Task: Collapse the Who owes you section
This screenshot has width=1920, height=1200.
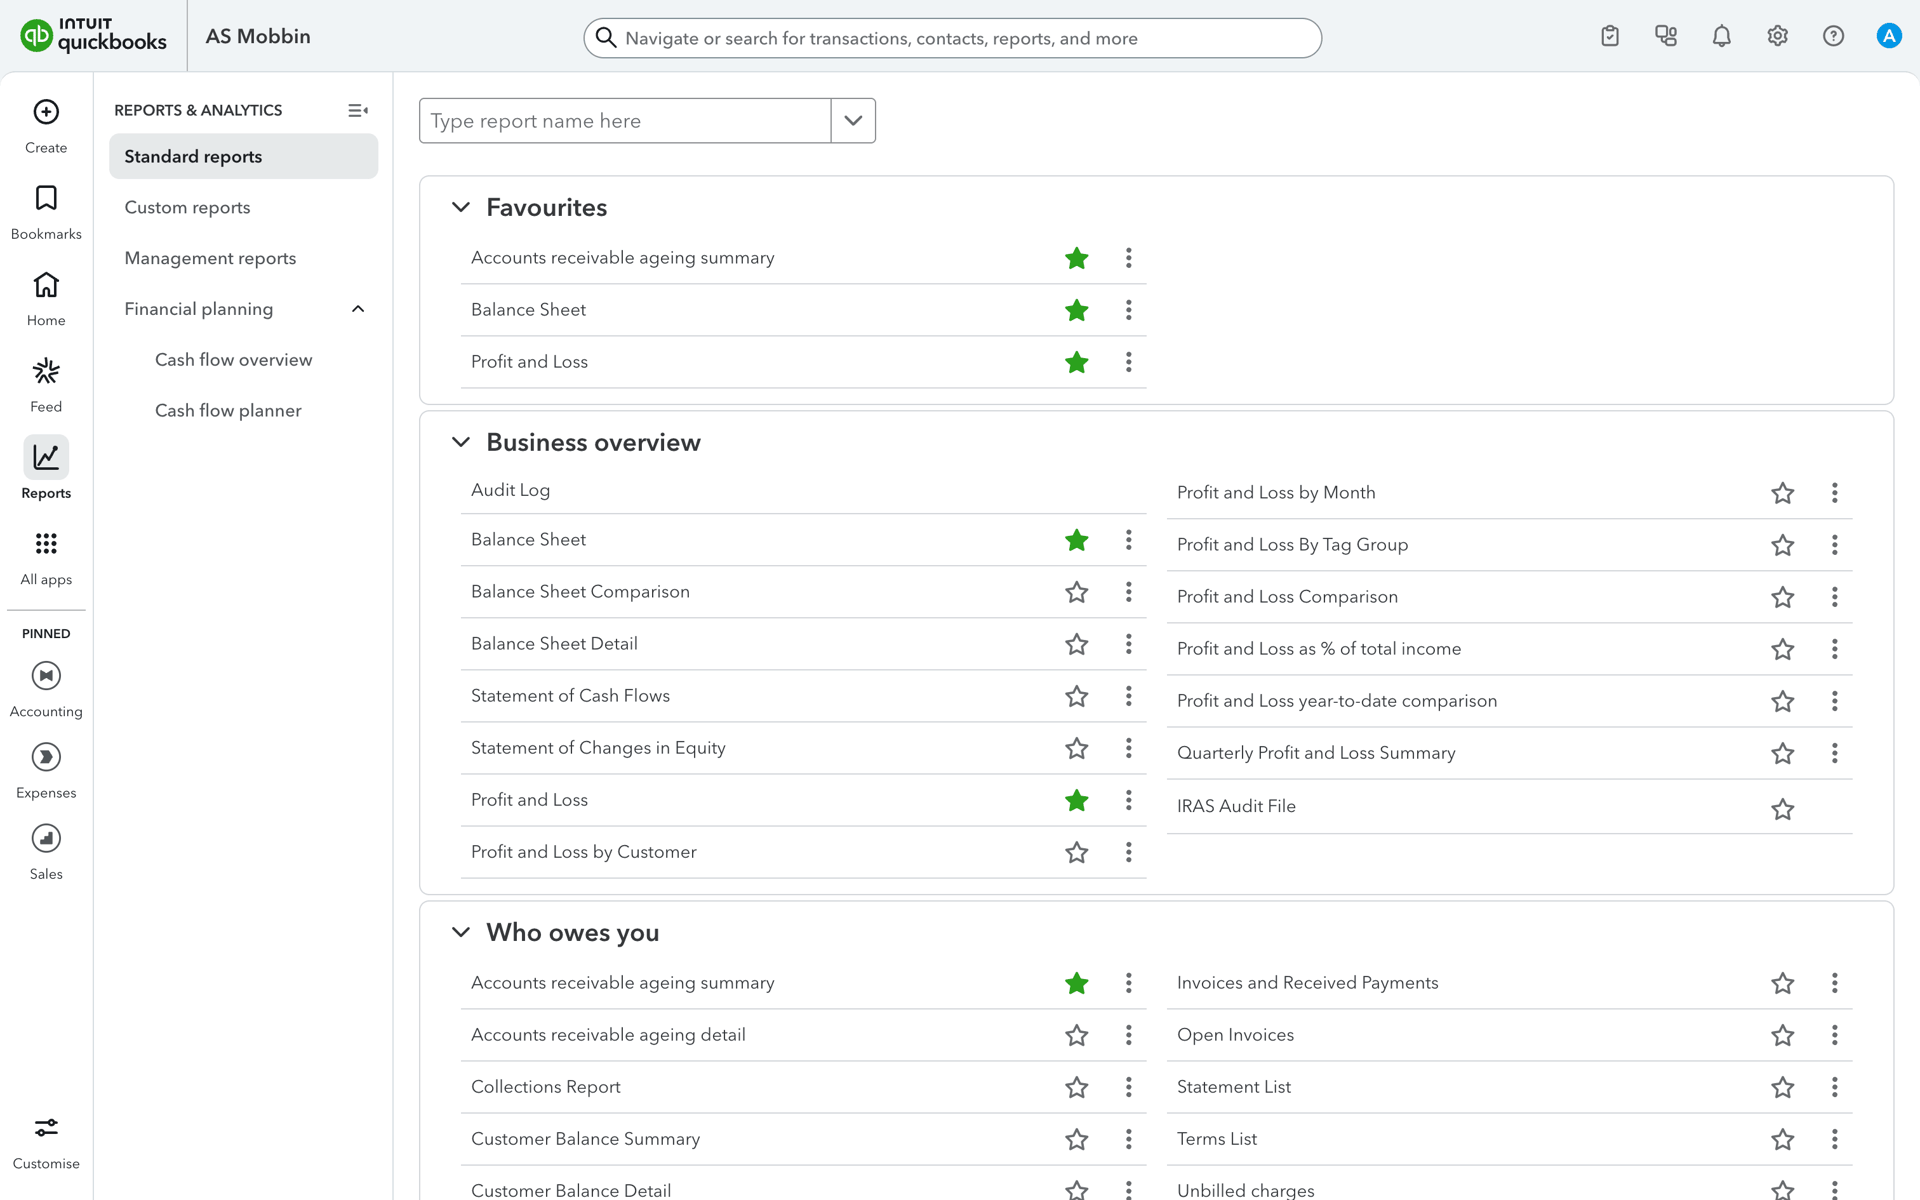Action: (x=461, y=932)
